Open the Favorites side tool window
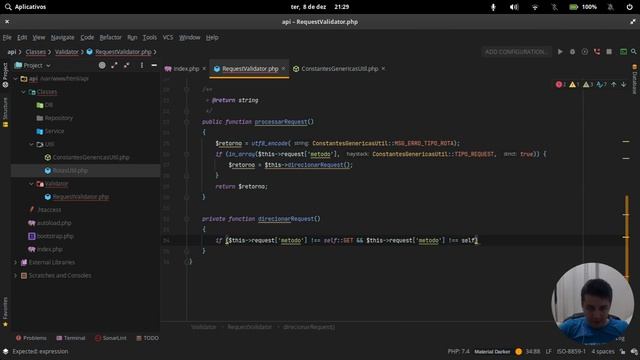The width and height of the screenshot is (640, 360). pos(5,312)
